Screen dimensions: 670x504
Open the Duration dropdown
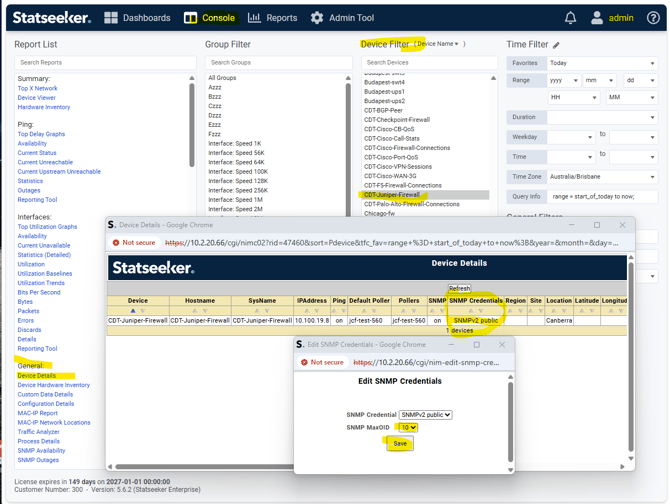[602, 117]
